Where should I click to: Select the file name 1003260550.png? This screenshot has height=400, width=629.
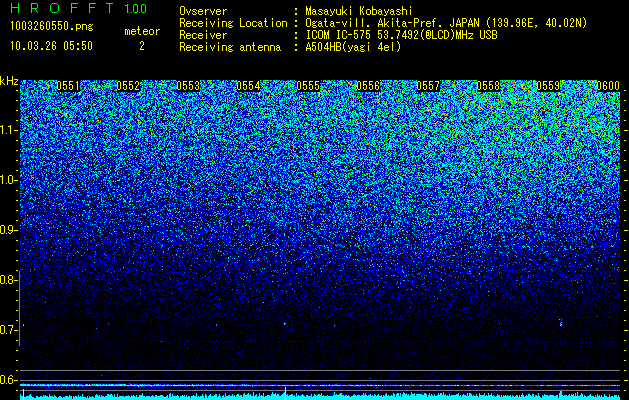tap(51, 26)
